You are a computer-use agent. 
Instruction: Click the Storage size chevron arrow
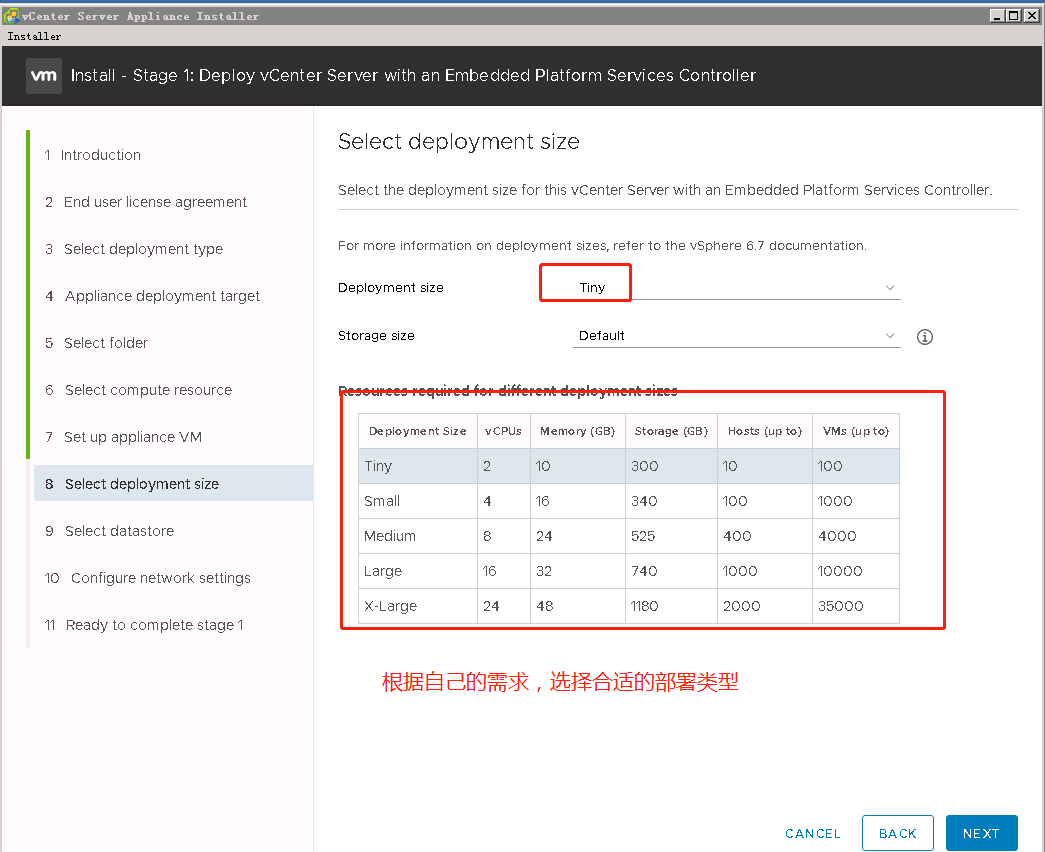(890, 335)
